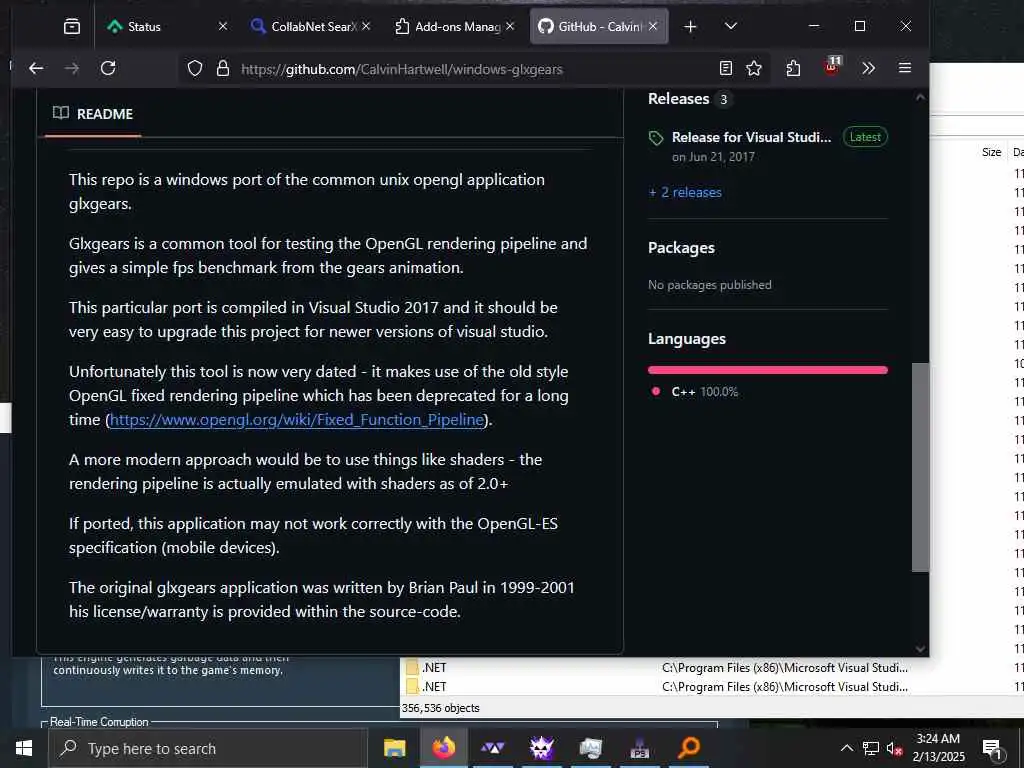Screen dimensions: 1024x768
Task: Close the GitHub tab
Action: (653, 26)
